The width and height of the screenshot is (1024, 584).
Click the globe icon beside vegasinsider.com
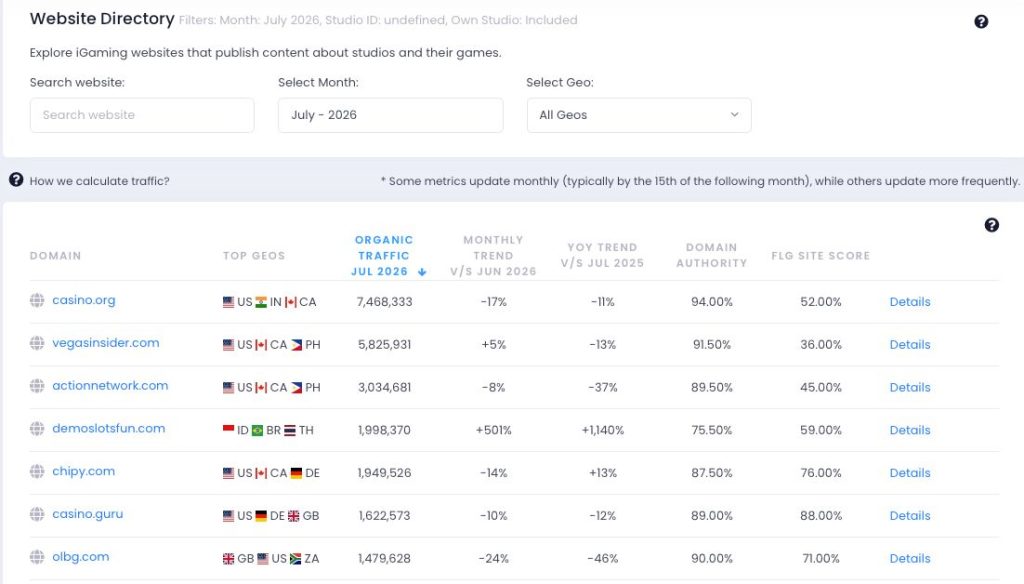tap(37, 343)
